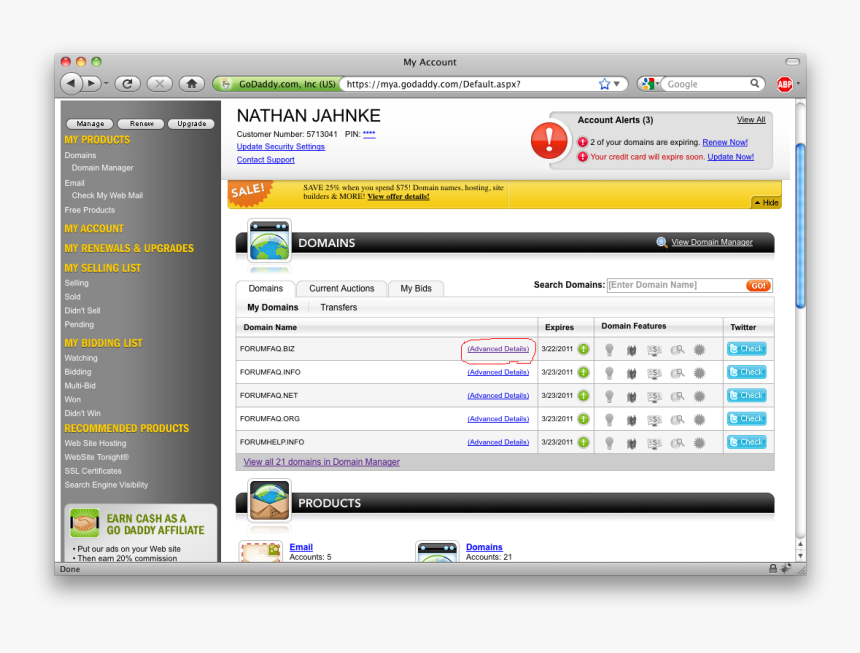Click View all 21 domains in Domain Manager
The width and height of the screenshot is (860, 653).
coord(321,462)
